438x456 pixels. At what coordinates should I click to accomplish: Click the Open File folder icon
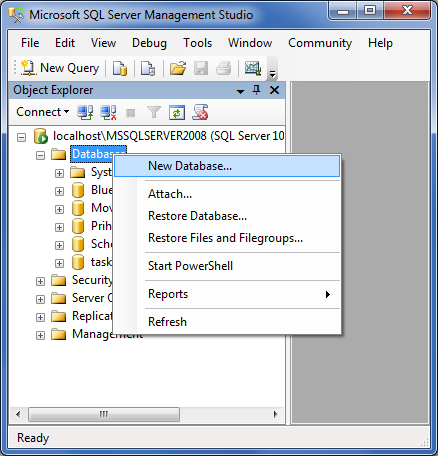click(178, 68)
